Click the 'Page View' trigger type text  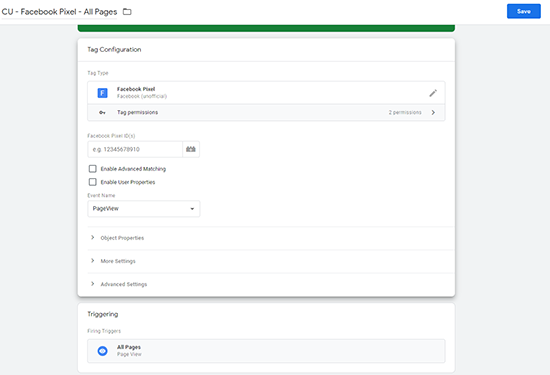tap(129, 354)
